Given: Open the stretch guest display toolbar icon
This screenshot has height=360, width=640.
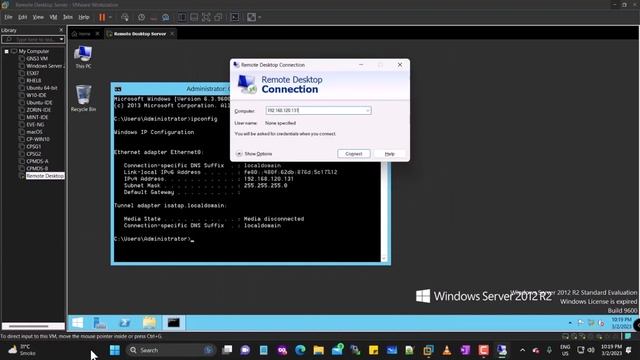Looking at the screenshot, I should [x=252, y=17].
